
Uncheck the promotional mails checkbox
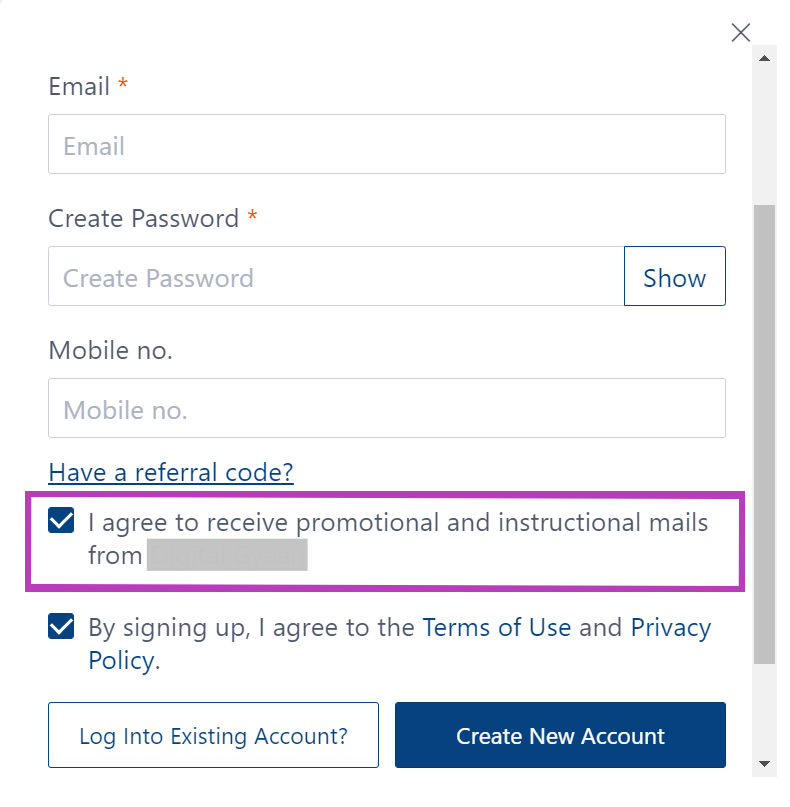coord(61,521)
